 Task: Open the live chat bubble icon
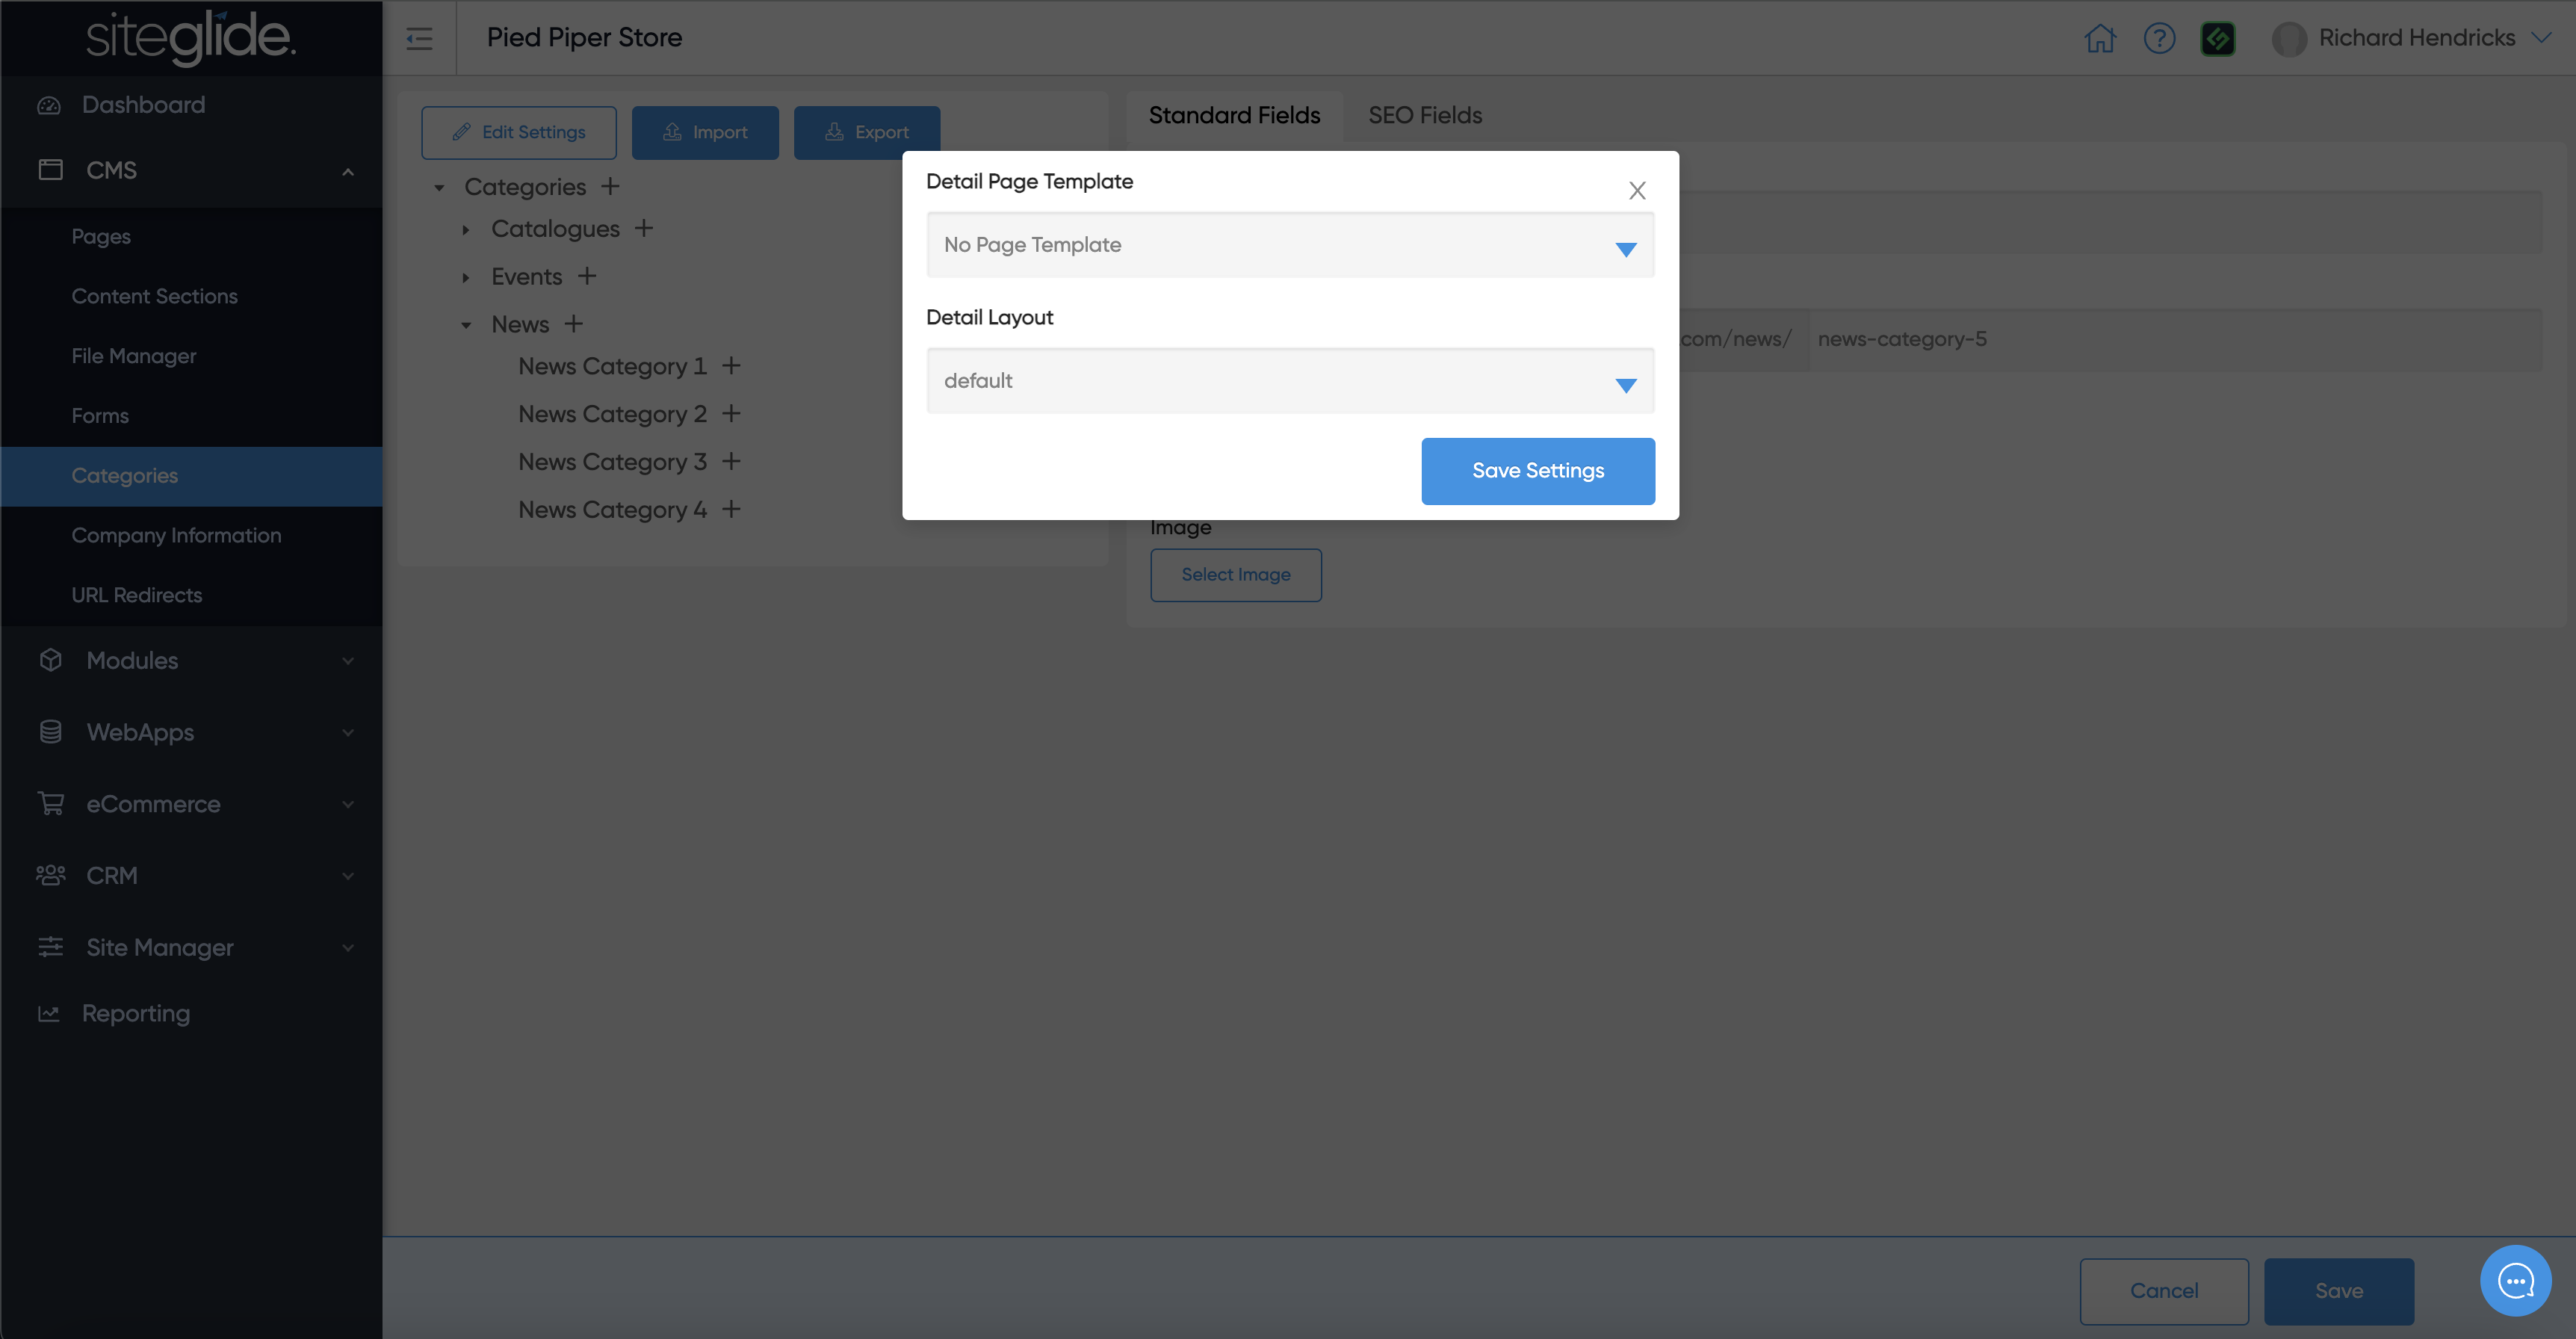tap(2515, 1280)
